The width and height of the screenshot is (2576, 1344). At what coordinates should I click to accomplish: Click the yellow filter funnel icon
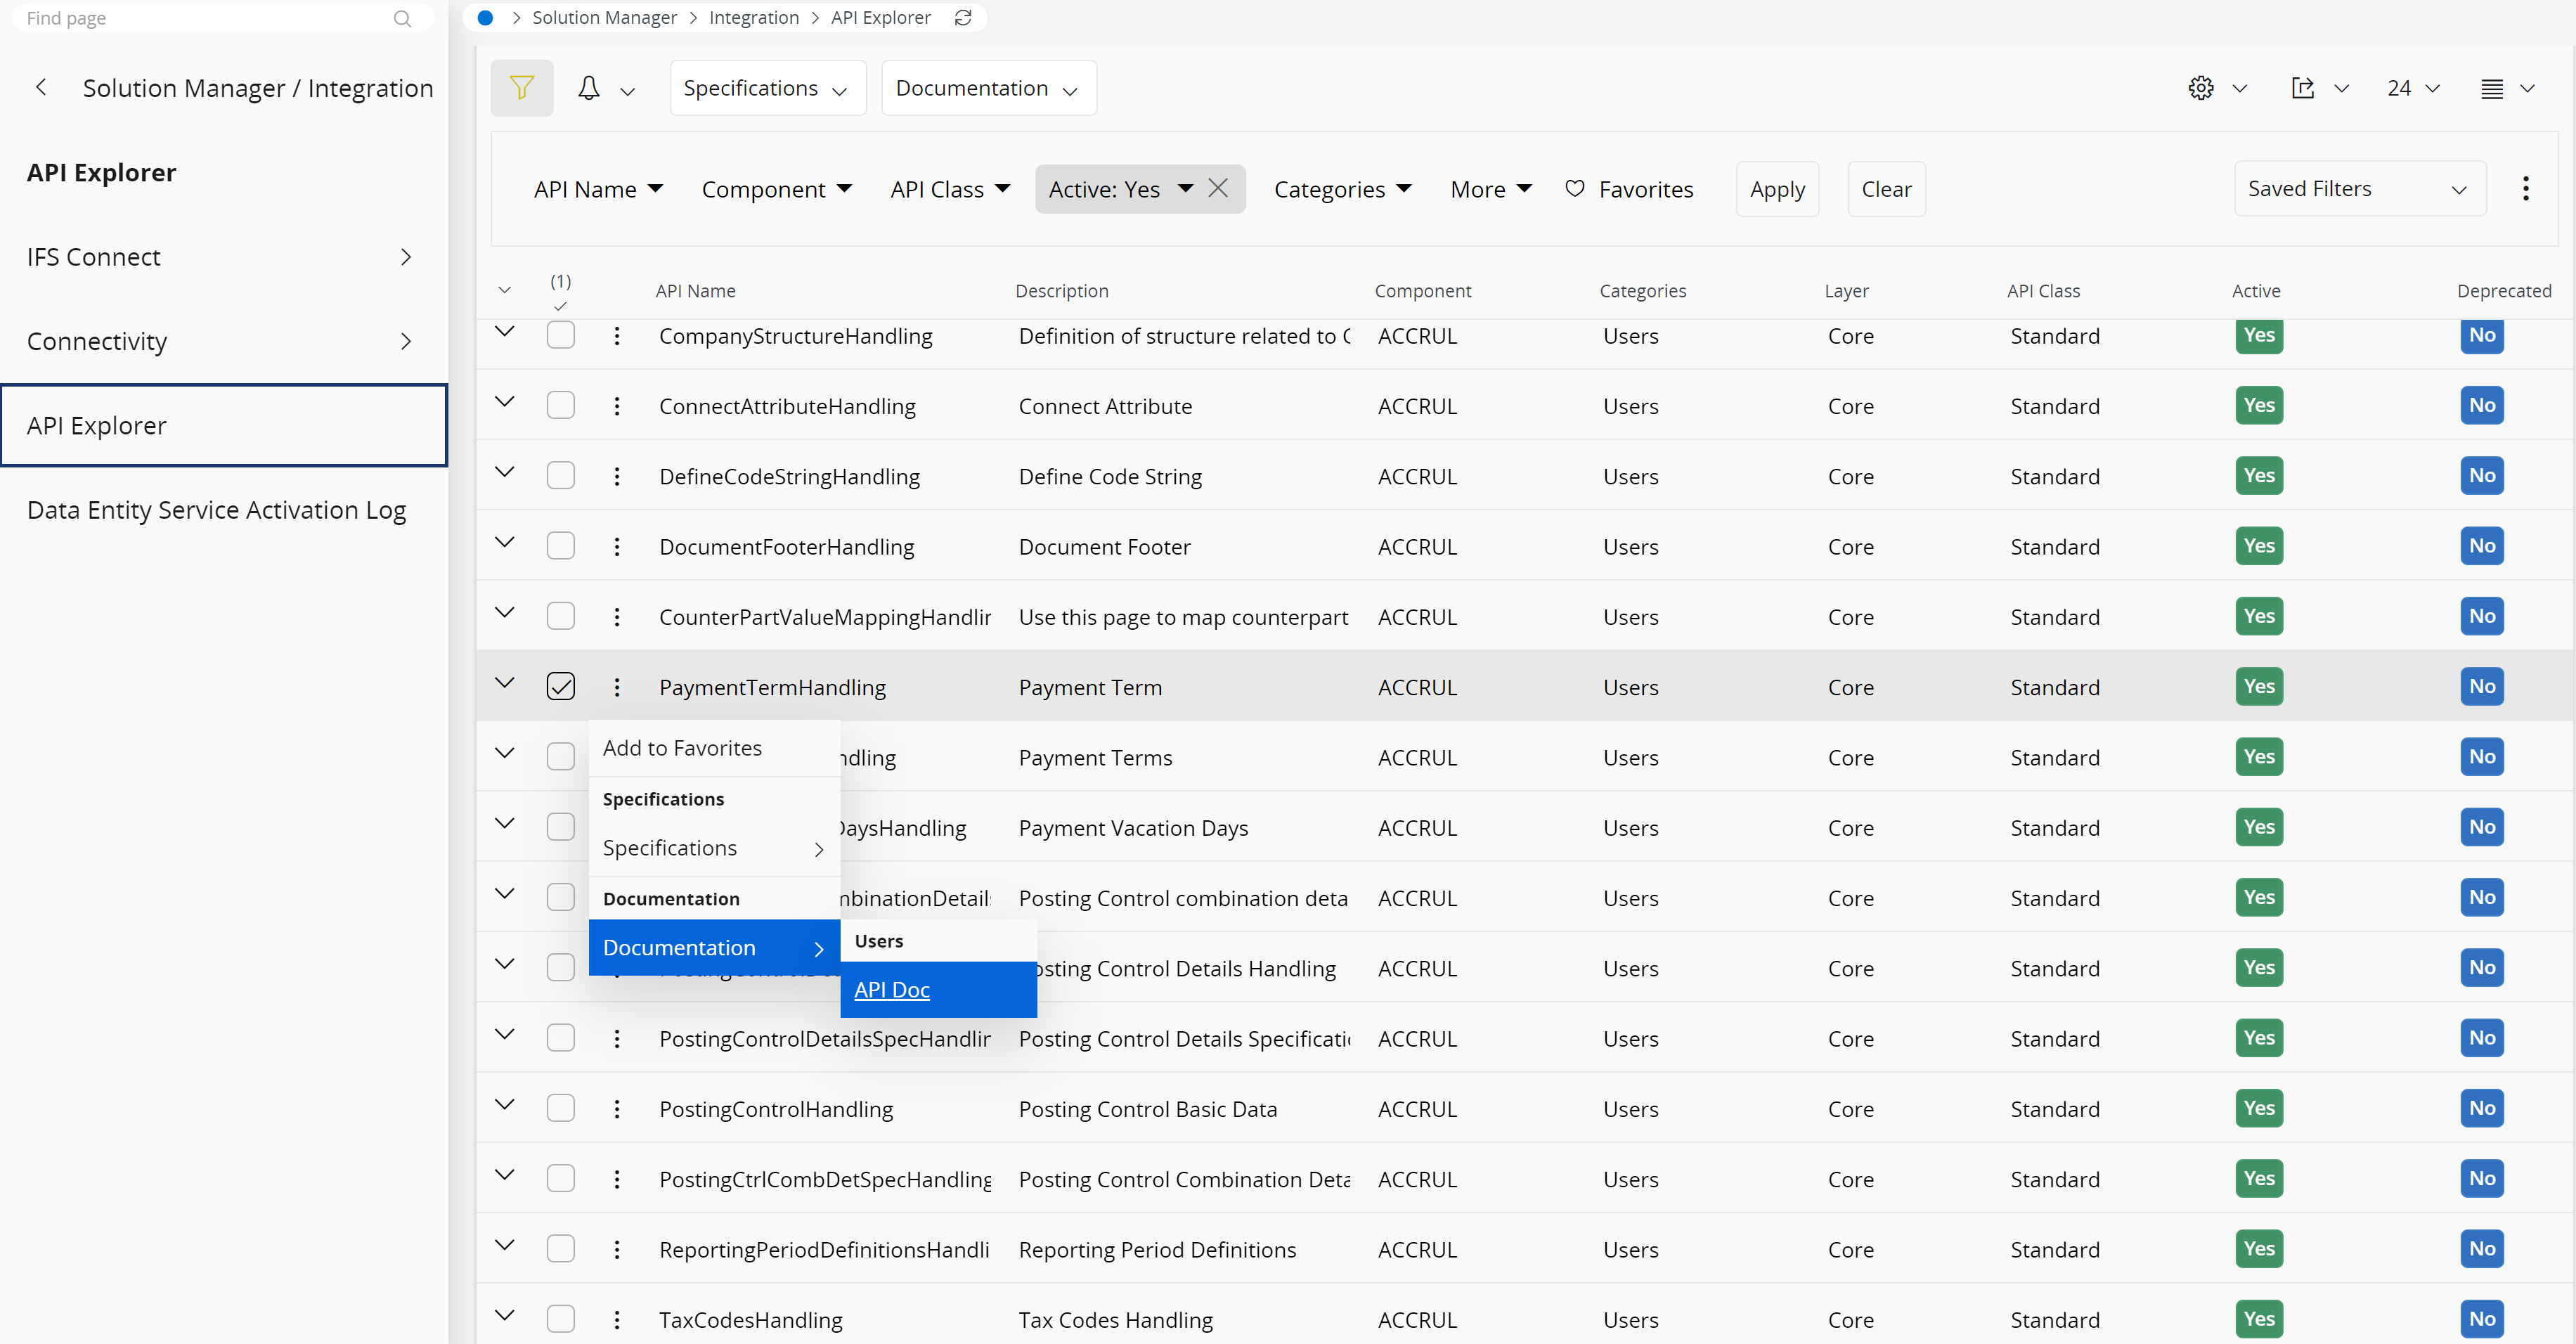521,88
